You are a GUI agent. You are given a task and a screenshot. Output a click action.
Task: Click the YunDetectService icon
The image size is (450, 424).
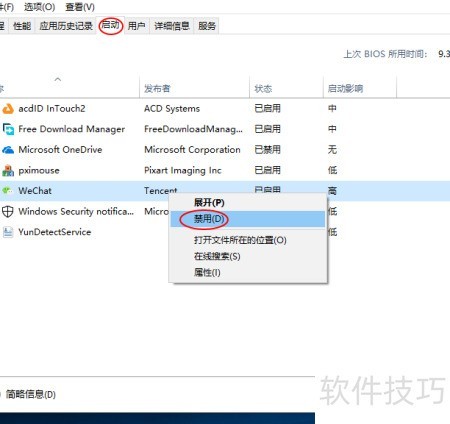point(8,232)
